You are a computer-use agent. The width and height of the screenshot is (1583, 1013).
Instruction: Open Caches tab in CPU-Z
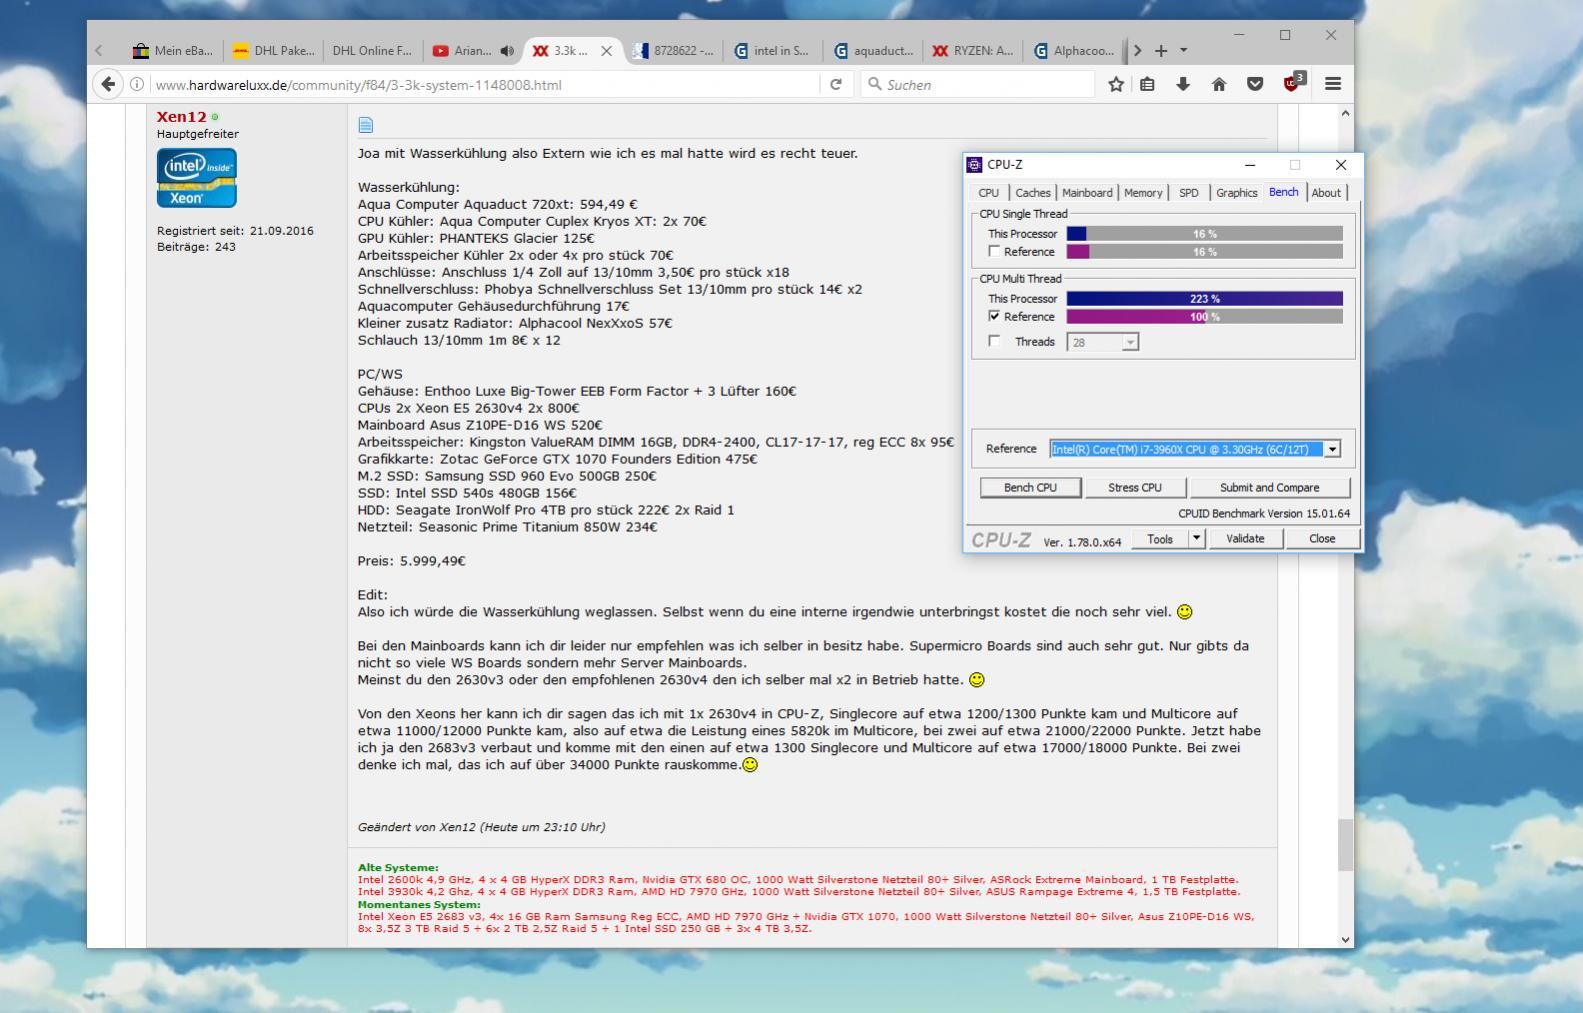coord(1032,193)
